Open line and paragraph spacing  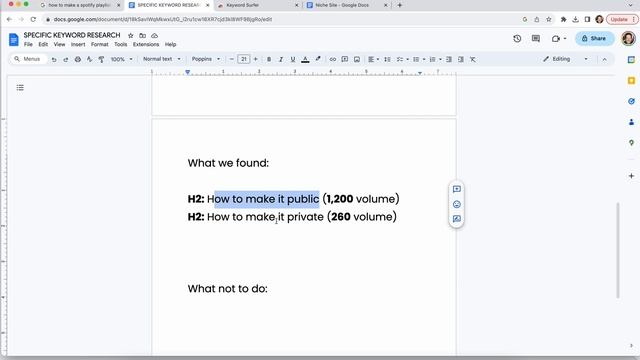click(387, 60)
